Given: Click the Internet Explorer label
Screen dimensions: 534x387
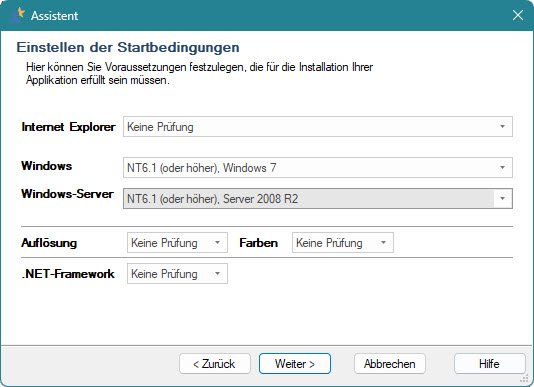Looking at the screenshot, I should tap(68, 127).
